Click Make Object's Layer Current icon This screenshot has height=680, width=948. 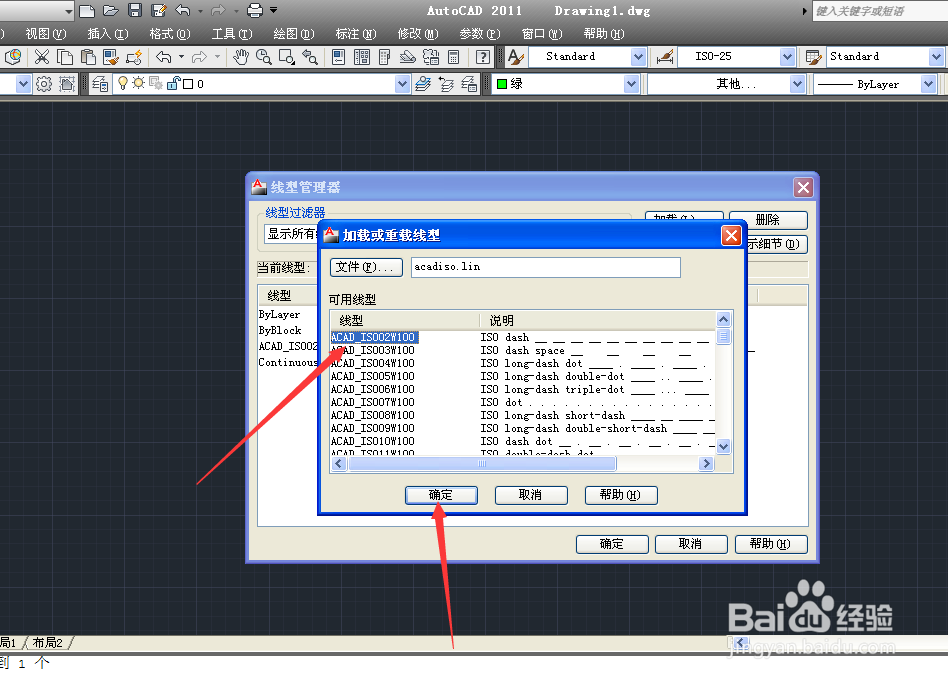(x=423, y=84)
